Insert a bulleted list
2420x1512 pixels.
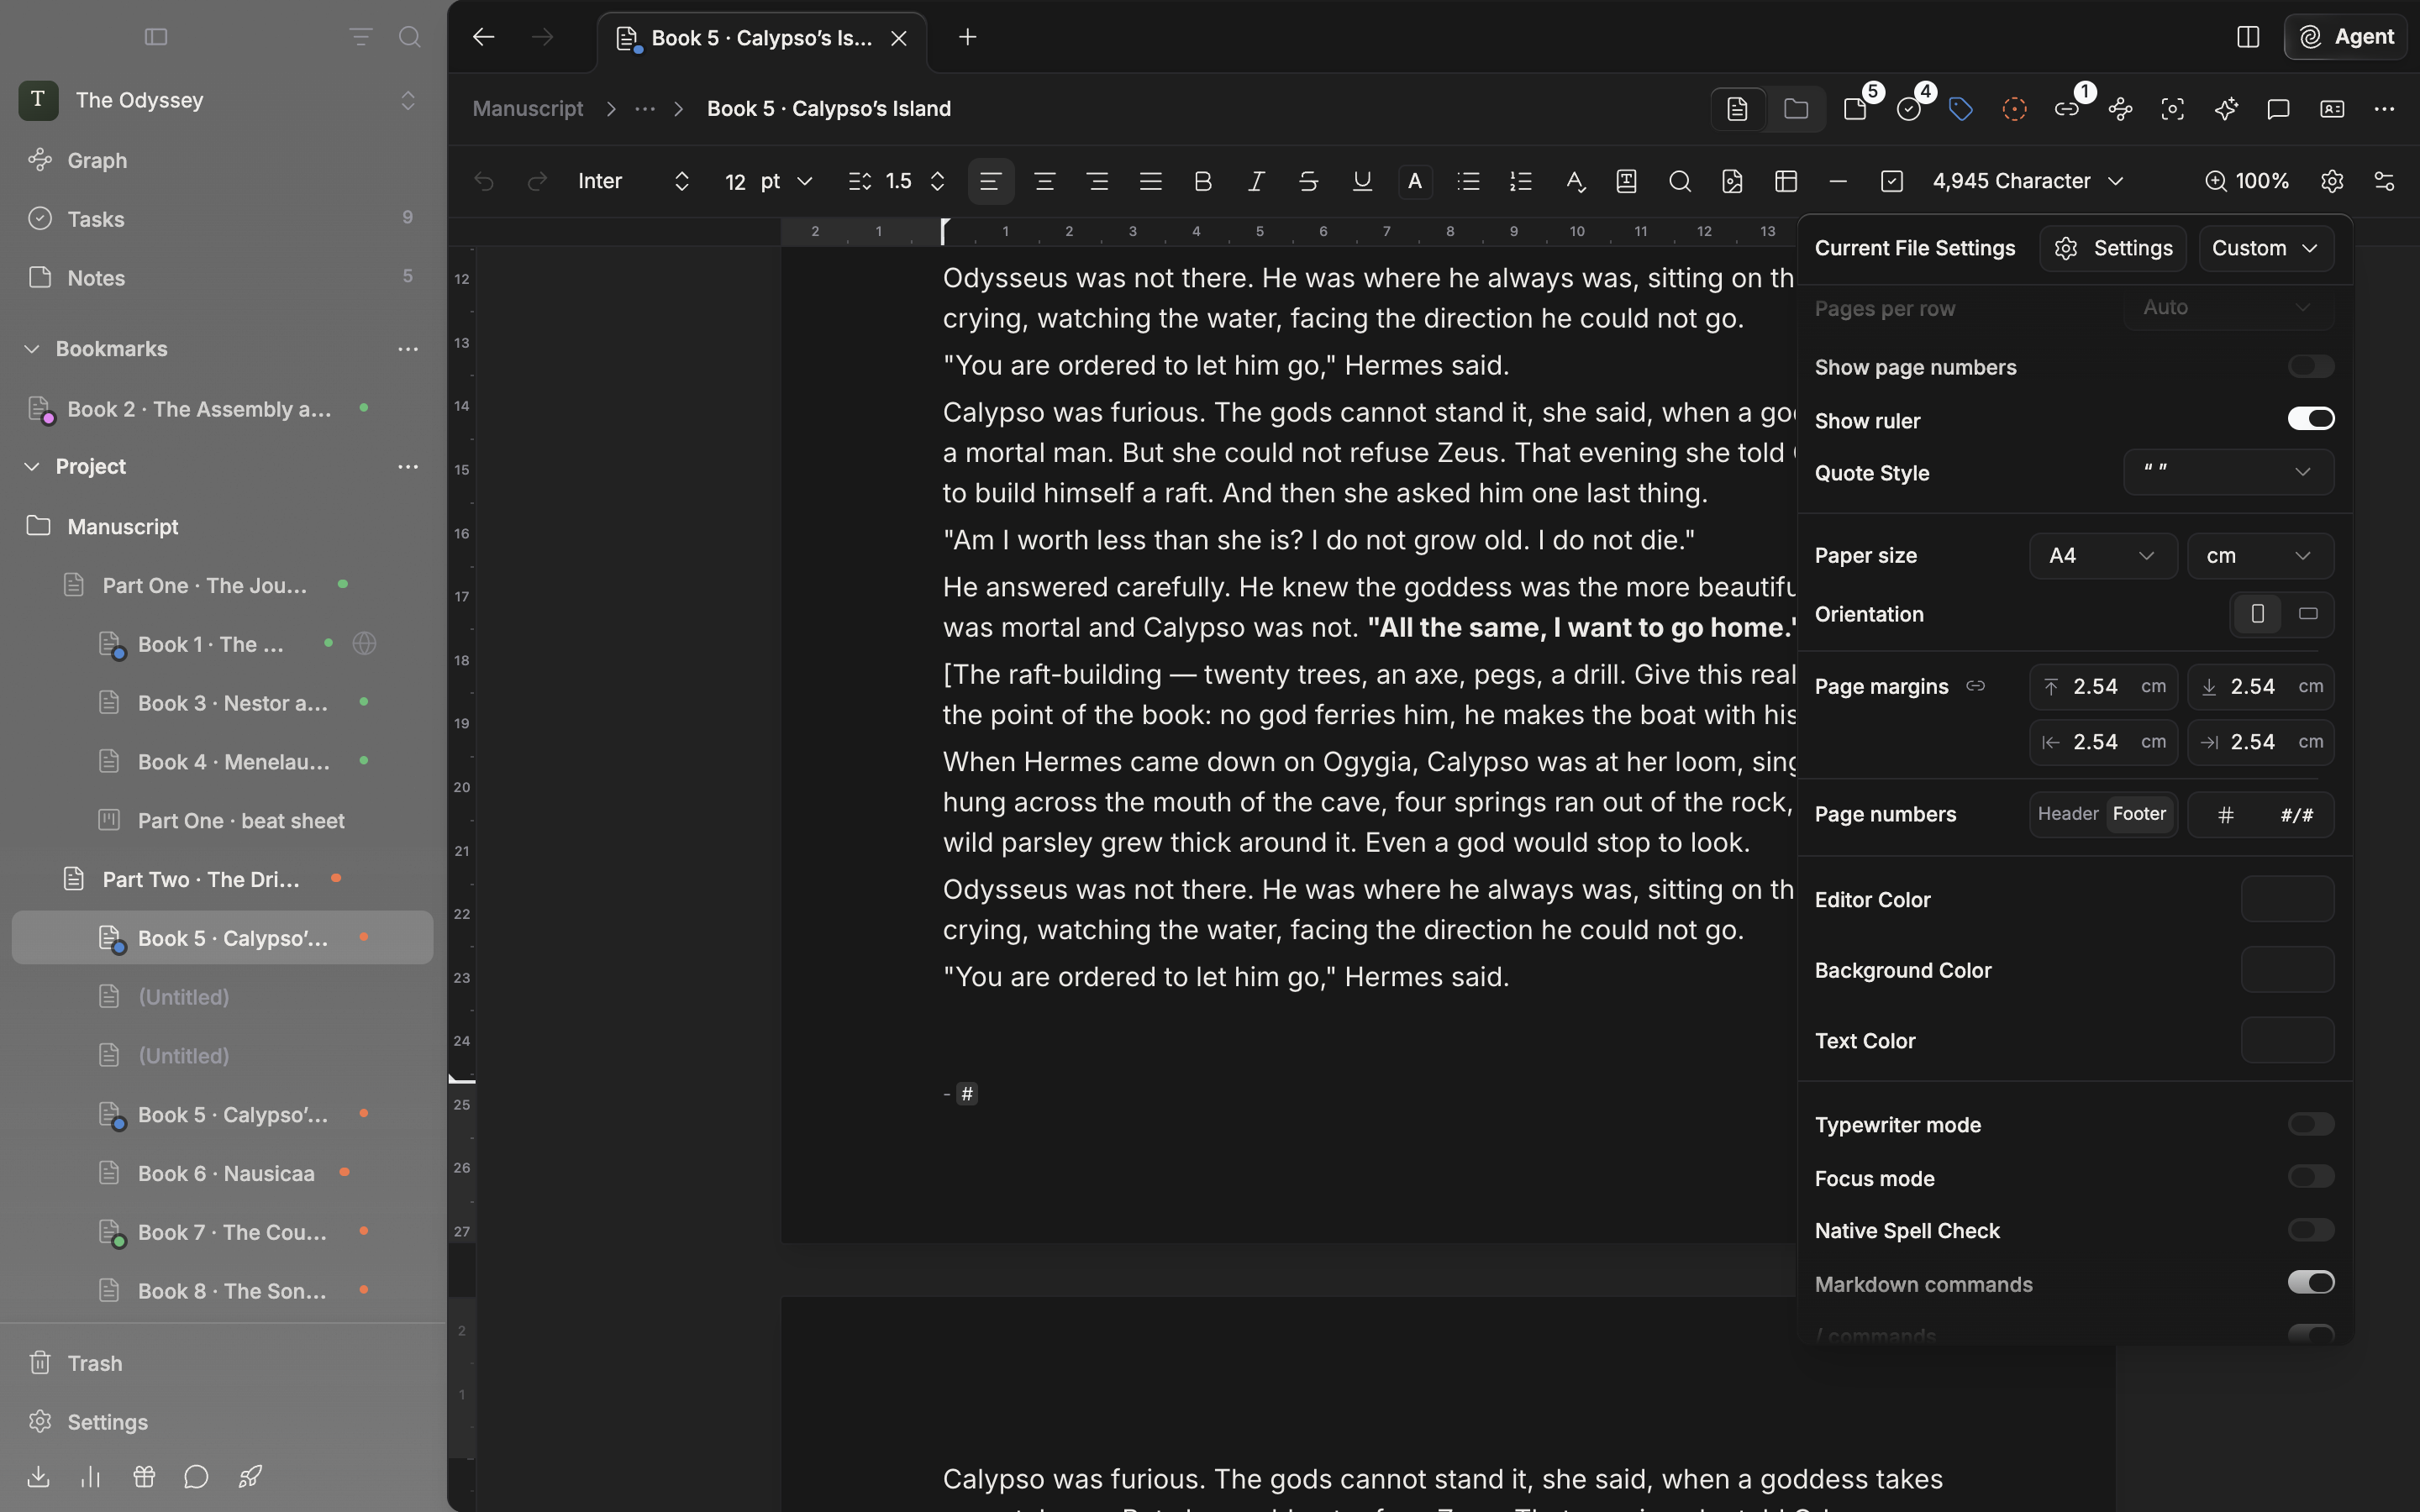1468,181
